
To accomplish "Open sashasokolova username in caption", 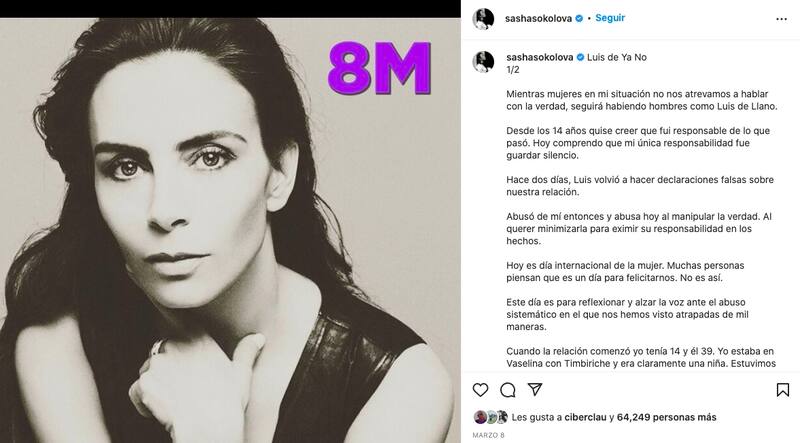I will pos(540,58).
